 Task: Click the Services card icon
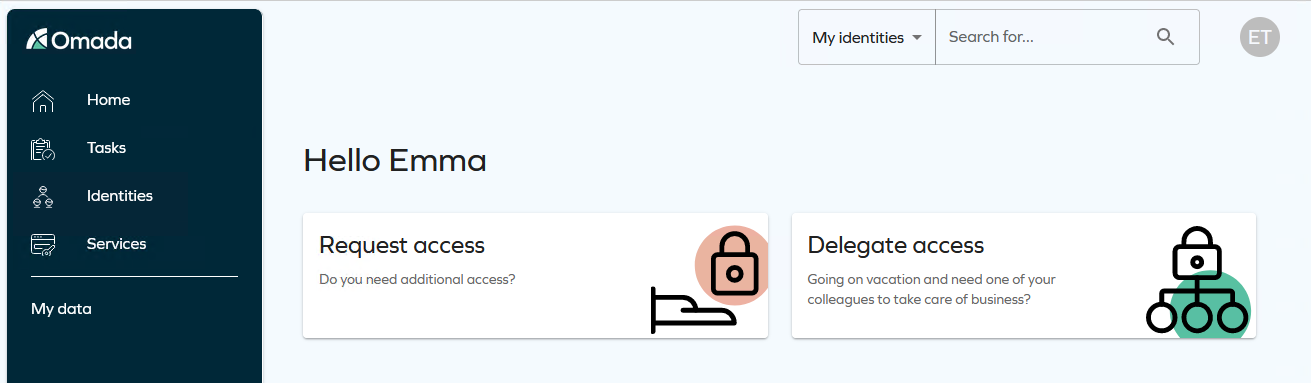click(x=43, y=244)
